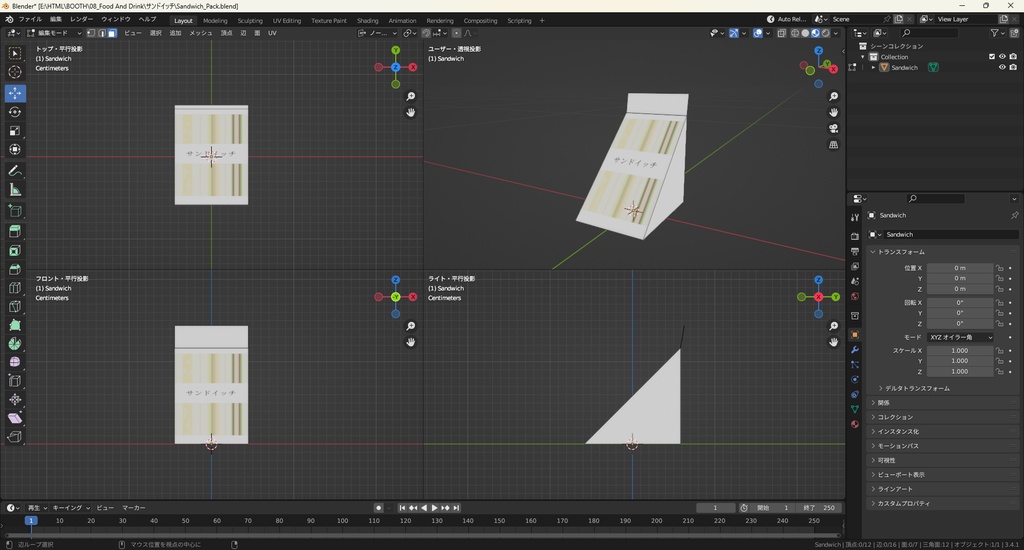Click the Move tool icon
This screenshot has width=1024, height=550.
click(15, 92)
